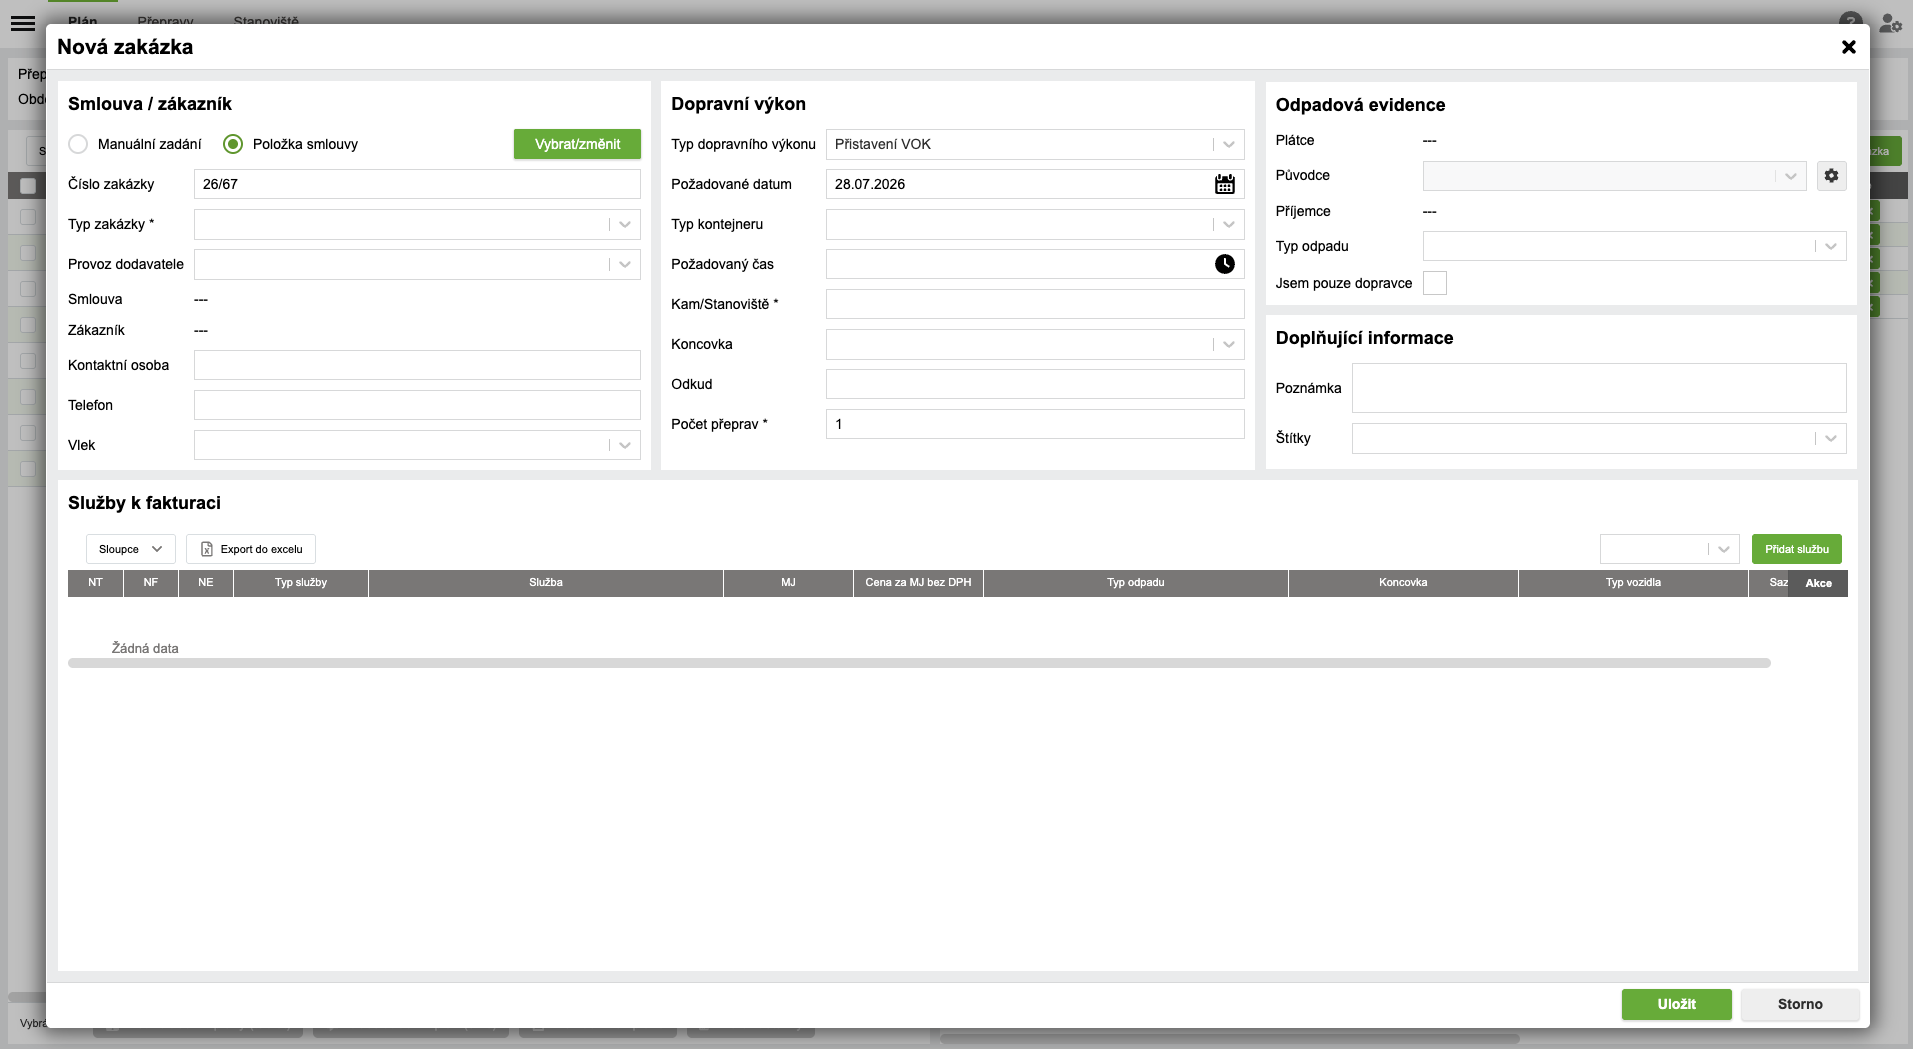Image resolution: width=1913 pixels, height=1049 pixels.
Task: Open gear settings next to Původce
Action: [1831, 176]
